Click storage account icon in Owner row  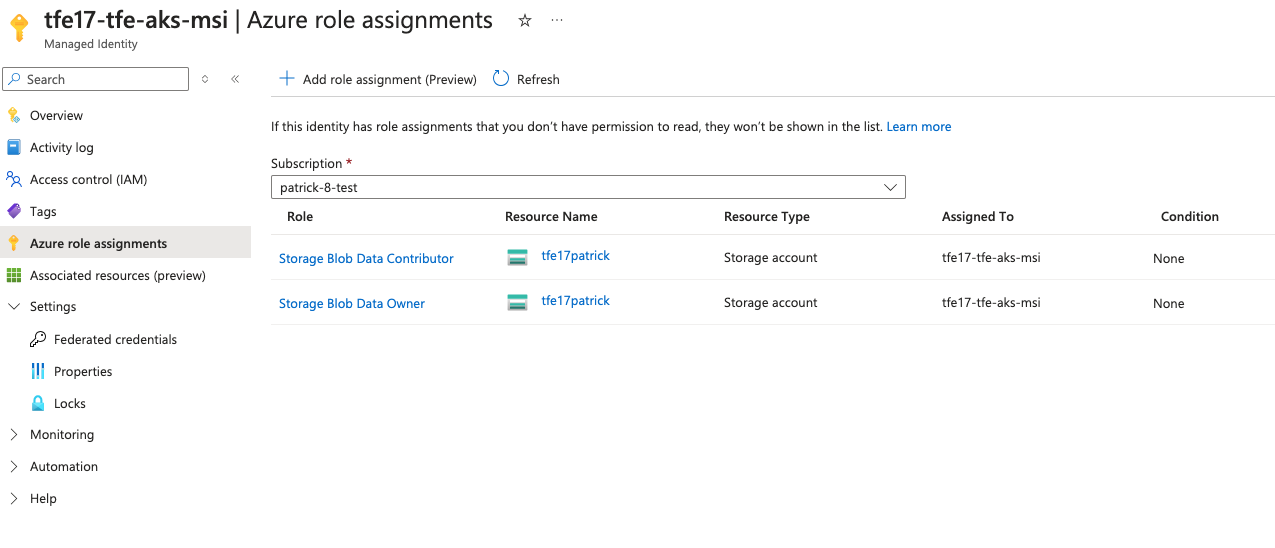coord(517,302)
